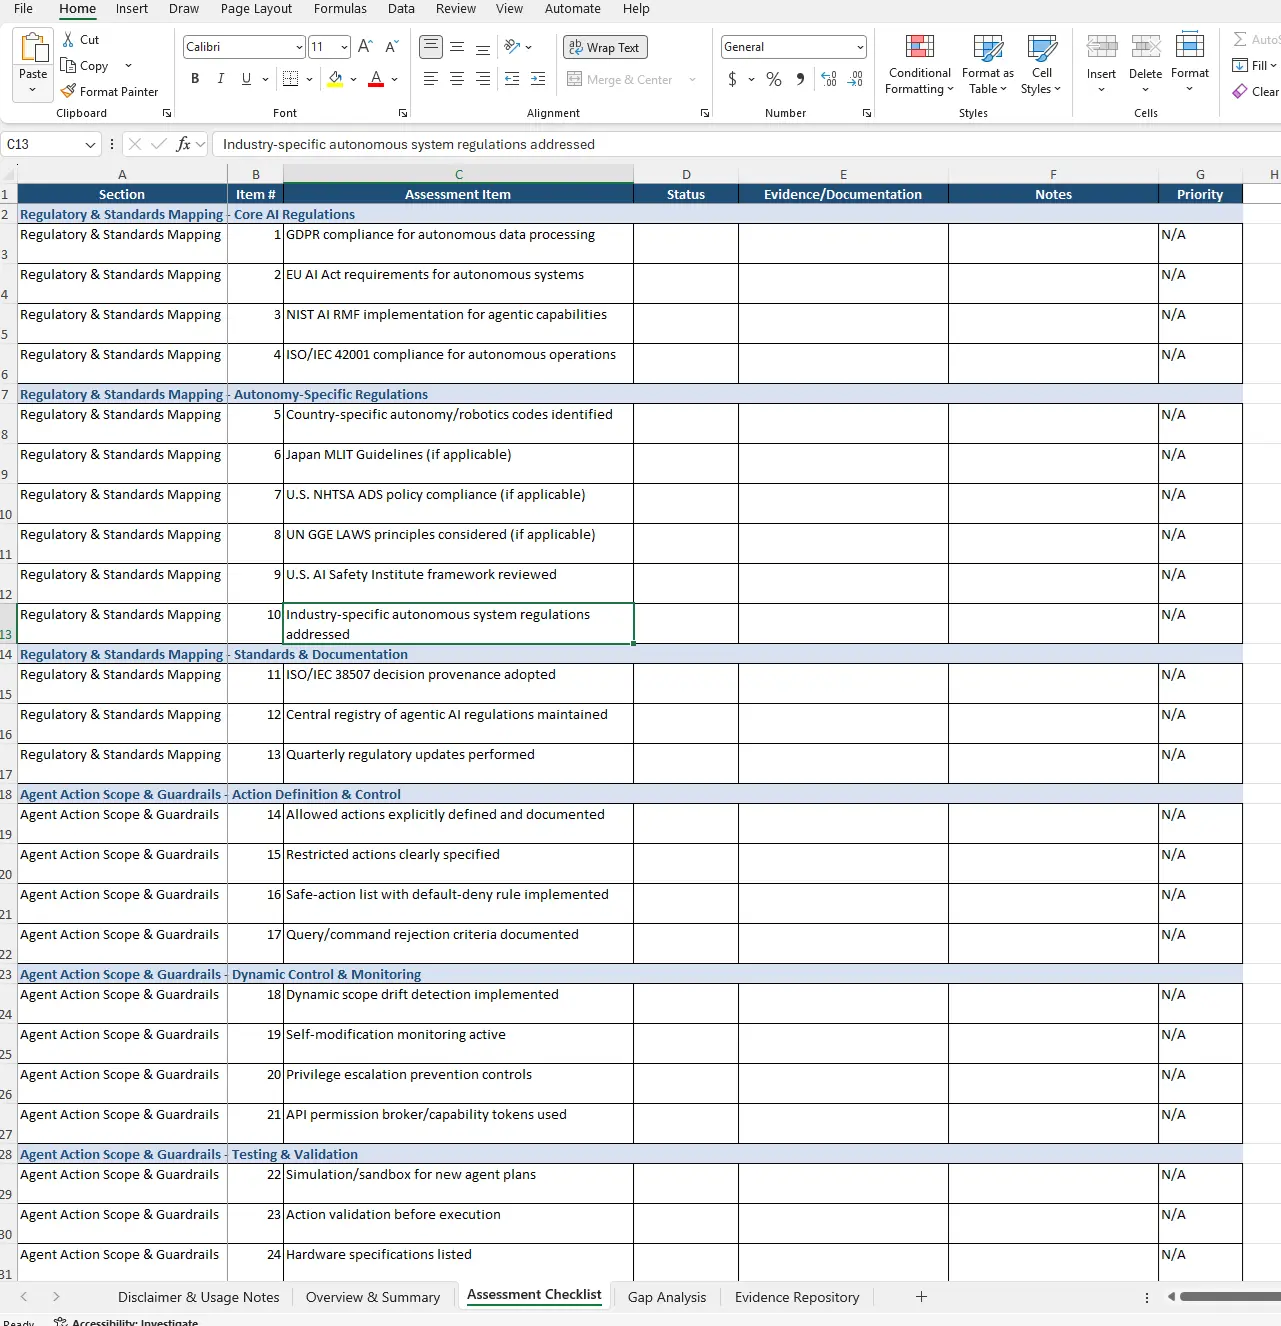Screen dimensions: 1281x1326
Task: Toggle Bold formatting
Action: (x=195, y=79)
